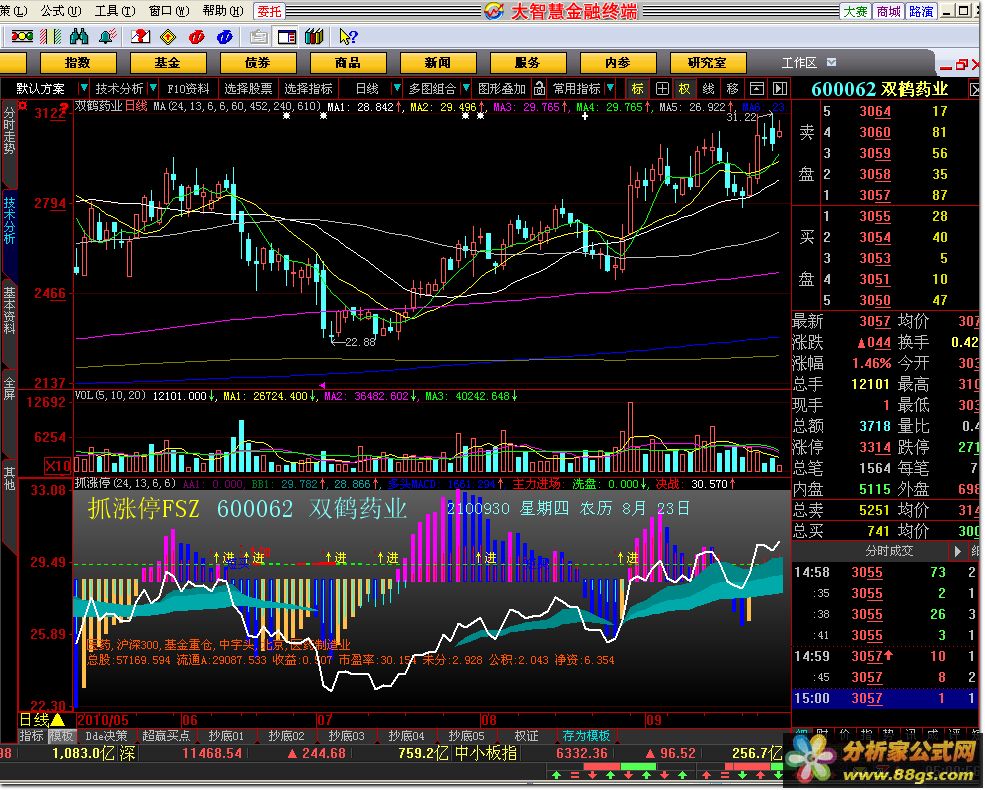
Task: Click the 路演 roadshow button
Action: pyautogui.click(x=921, y=11)
